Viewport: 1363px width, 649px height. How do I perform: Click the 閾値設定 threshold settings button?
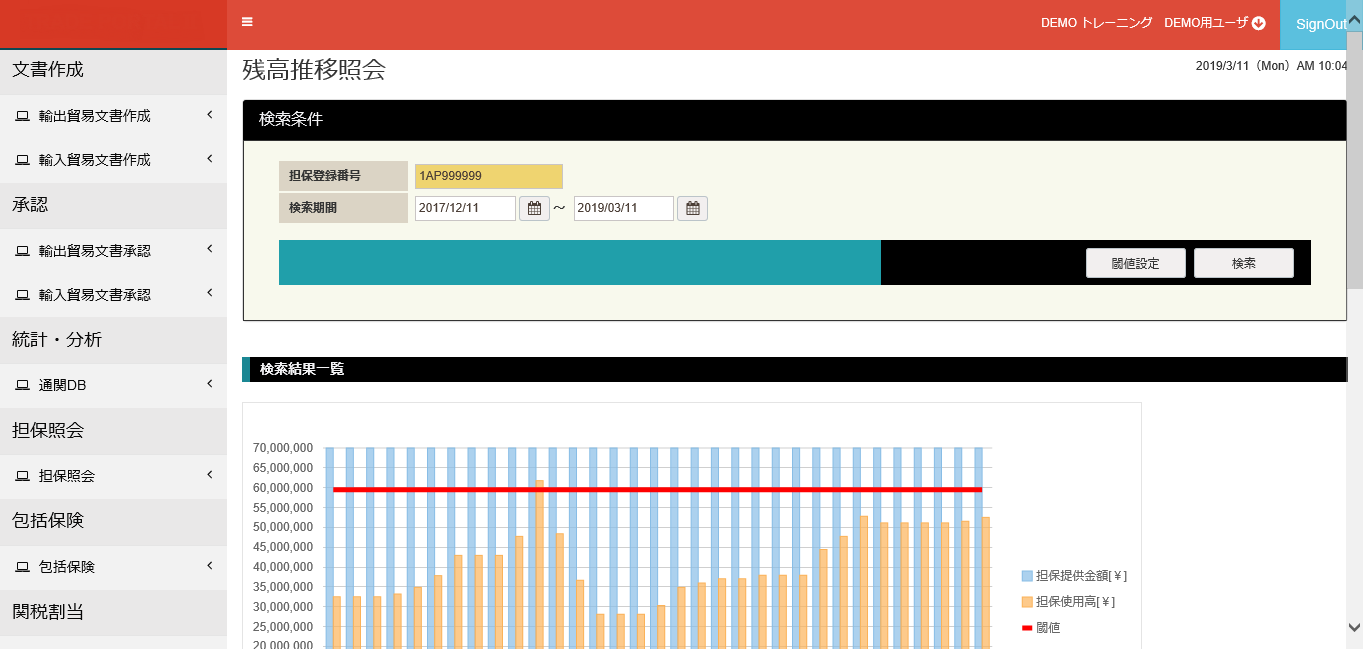(x=1135, y=263)
